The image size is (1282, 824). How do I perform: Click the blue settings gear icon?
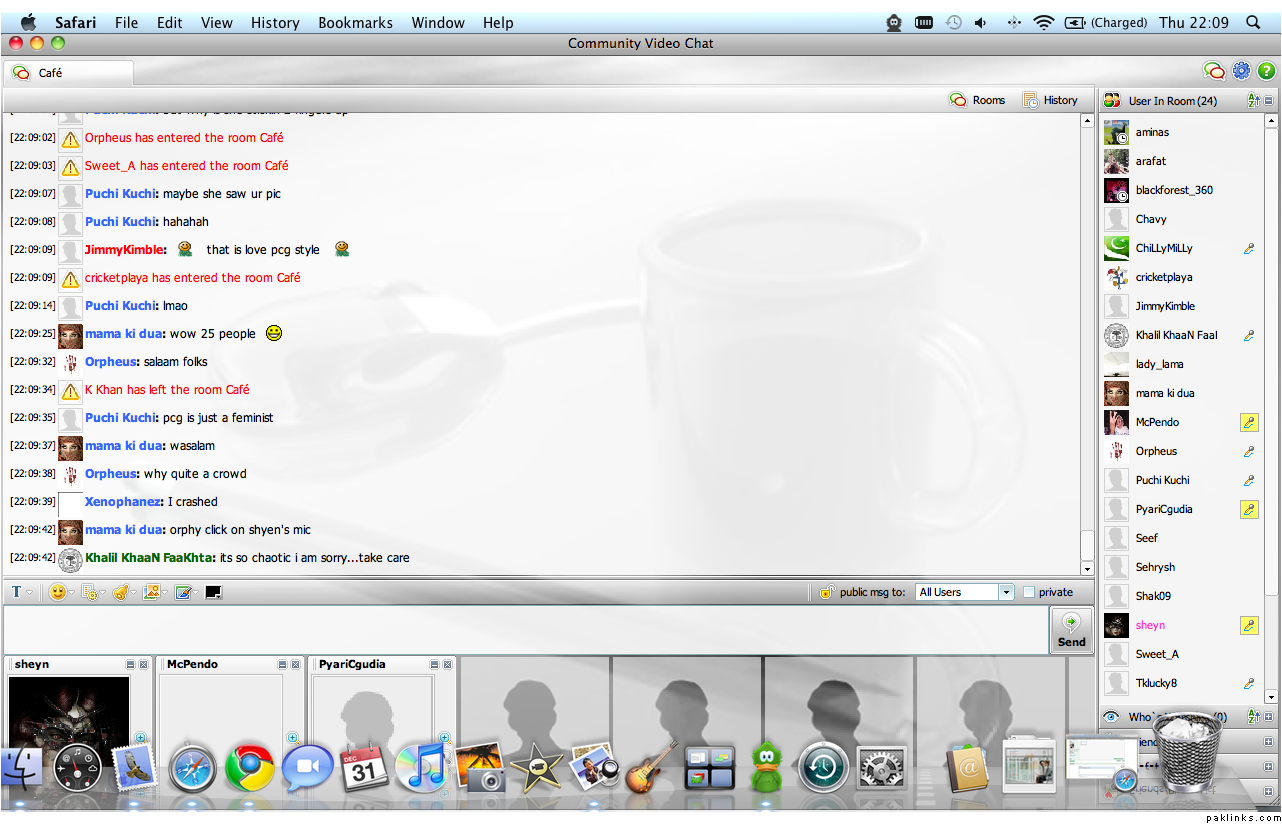(x=1241, y=71)
